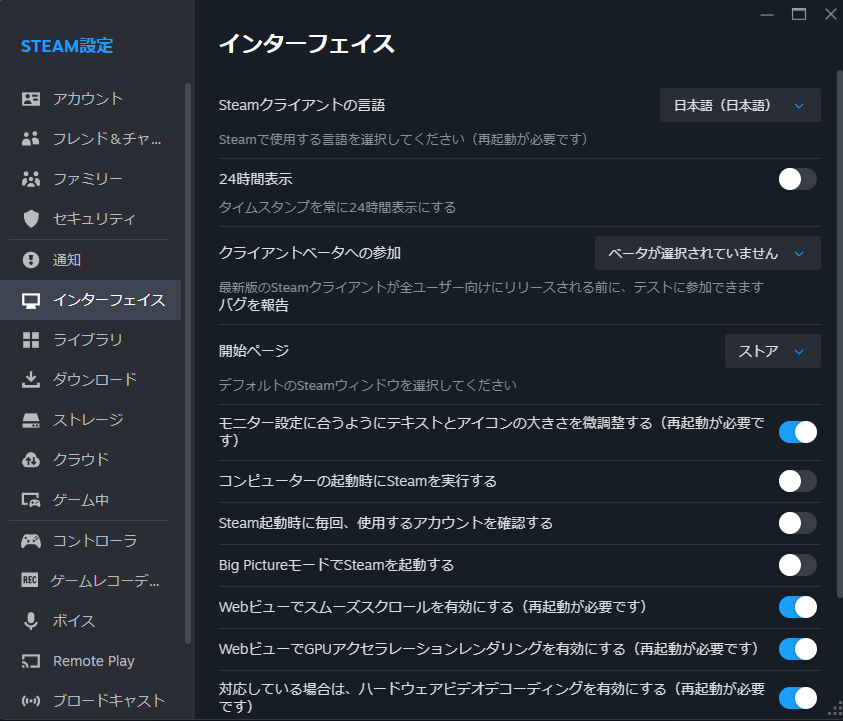Click the ストレージ drive icon

click(31, 420)
